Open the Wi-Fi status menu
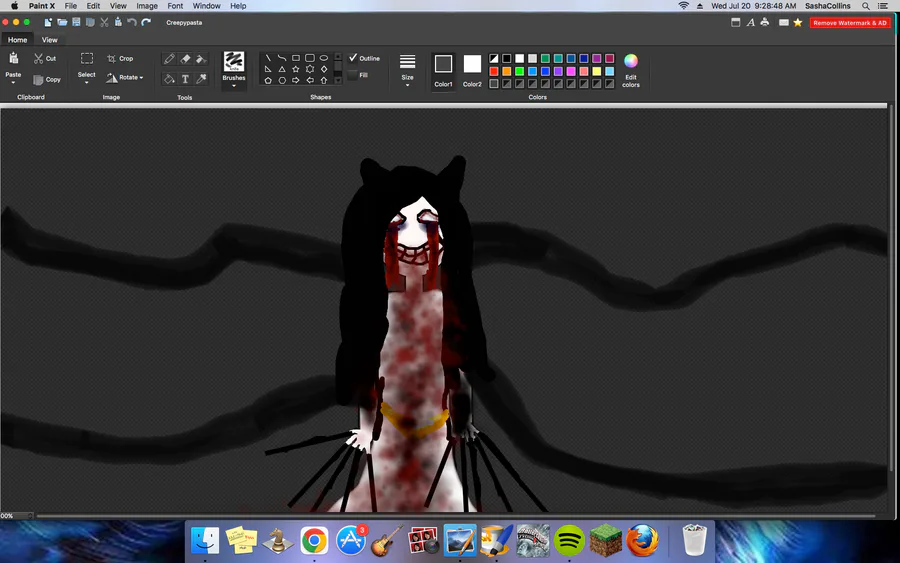Viewport: 900px width, 563px height. coord(684,6)
